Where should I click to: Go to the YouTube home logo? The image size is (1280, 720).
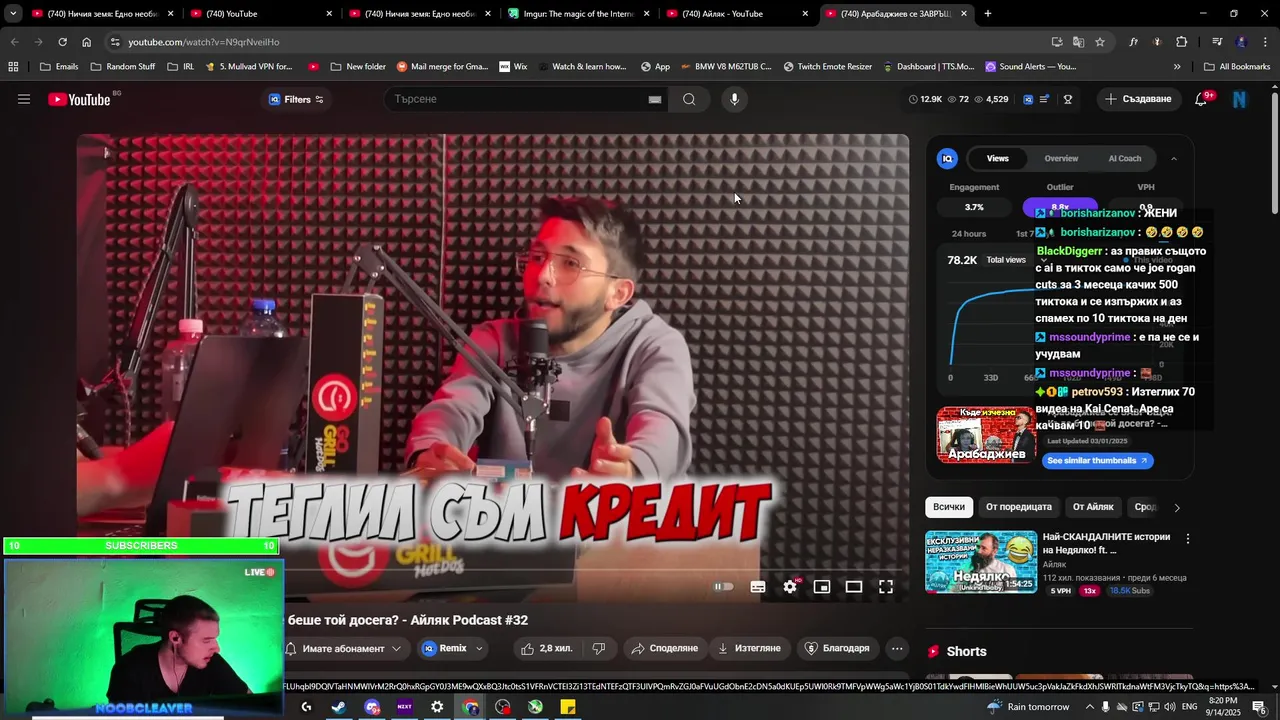(x=79, y=99)
